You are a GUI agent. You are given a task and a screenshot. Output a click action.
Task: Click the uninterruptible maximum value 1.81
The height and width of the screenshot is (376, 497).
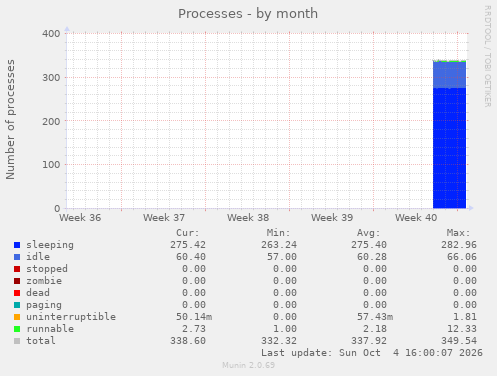465,317
